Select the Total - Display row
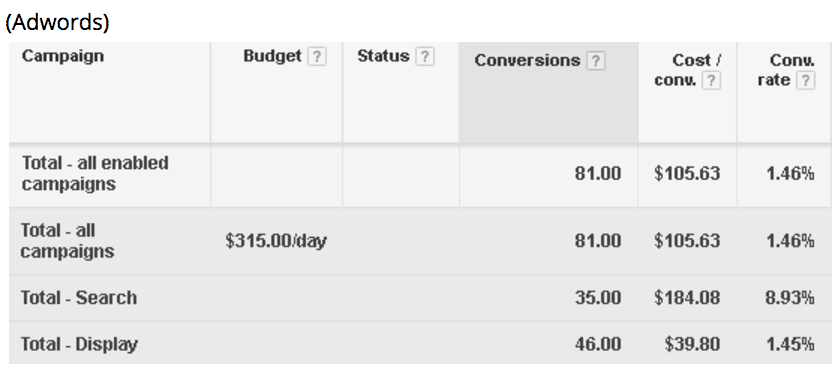This screenshot has width=838, height=369. [x=420, y=343]
